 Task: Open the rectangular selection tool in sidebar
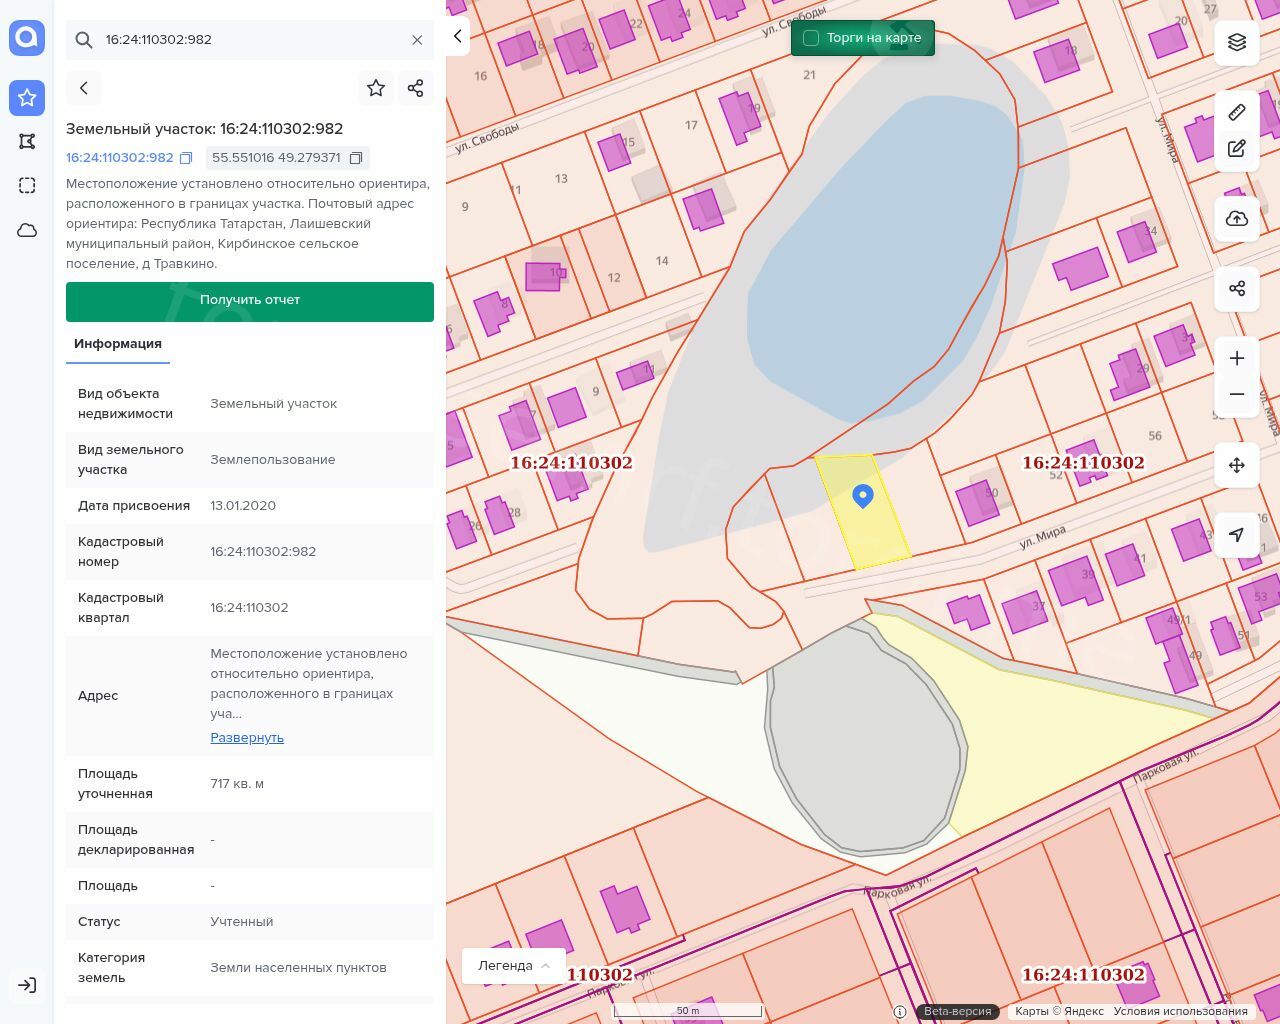[27, 185]
